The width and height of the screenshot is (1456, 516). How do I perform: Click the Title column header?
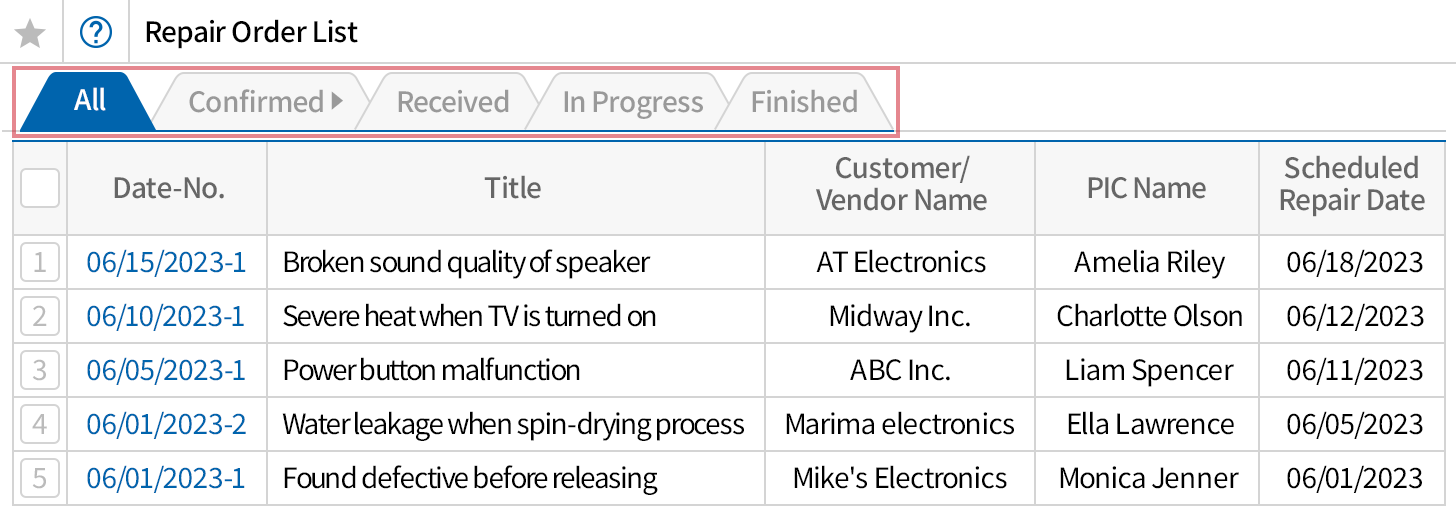513,188
